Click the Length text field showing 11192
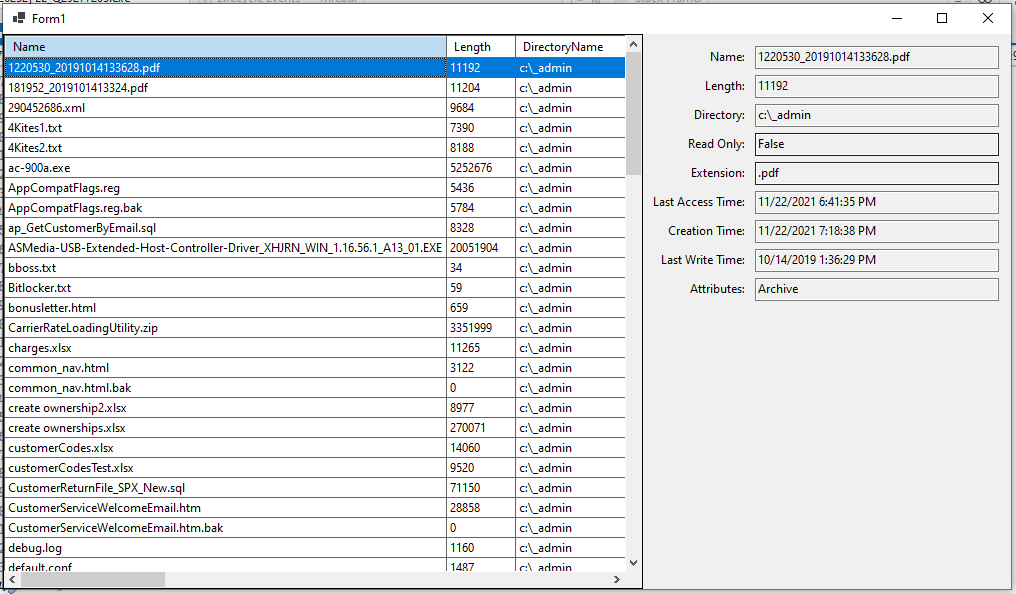This screenshot has height=594, width=1016. (x=877, y=86)
